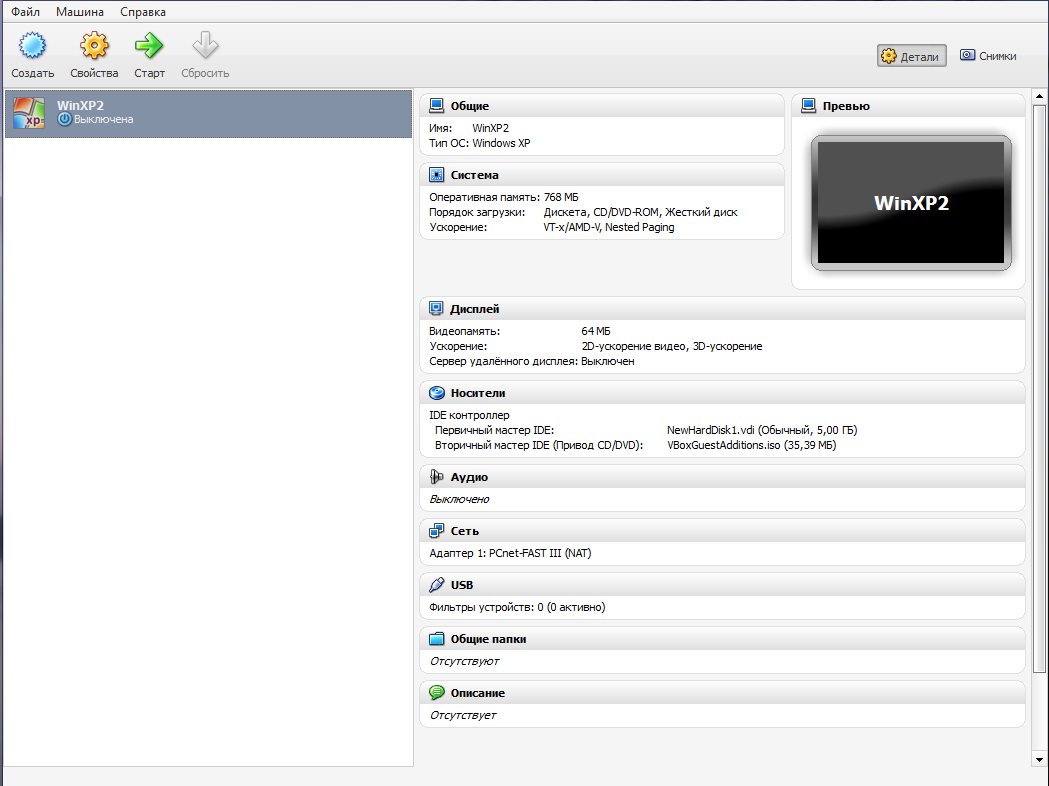Click the Описание speech bubble icon
The width and height of the screenshot is (1049, 786).
[x=436, y=693]
